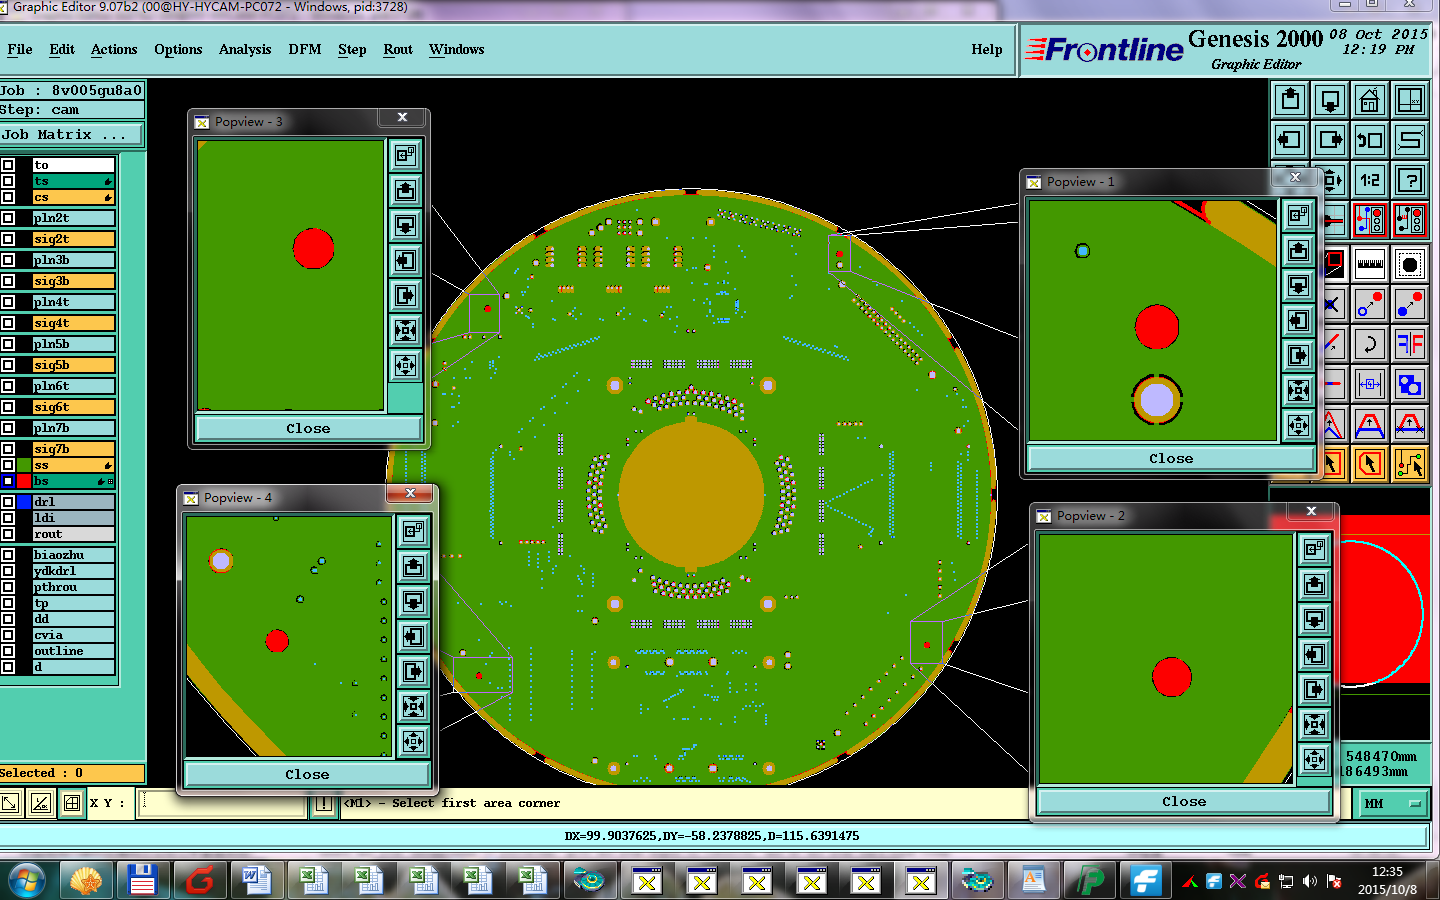This screenshot has width=1440, height=900.
Task: Select the black pad feature filter icon
Action: coord(1410,264)
